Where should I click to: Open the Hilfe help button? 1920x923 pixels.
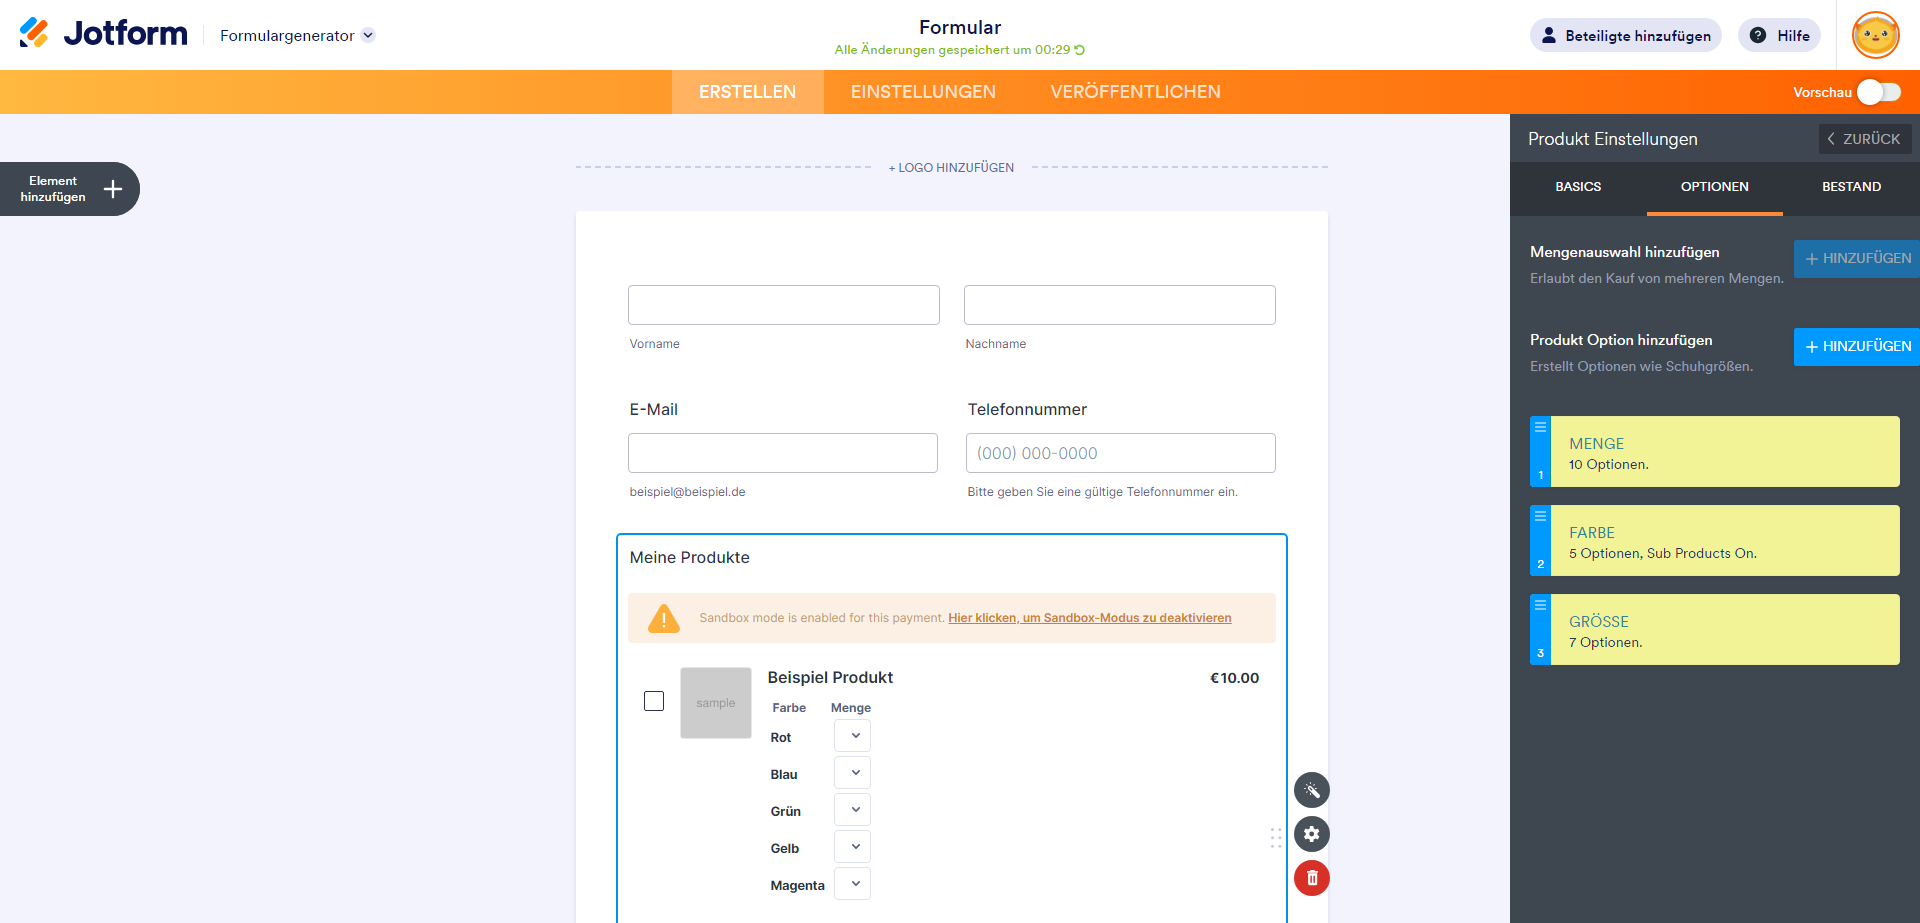pyautogui.click(x=1779, y=36)
